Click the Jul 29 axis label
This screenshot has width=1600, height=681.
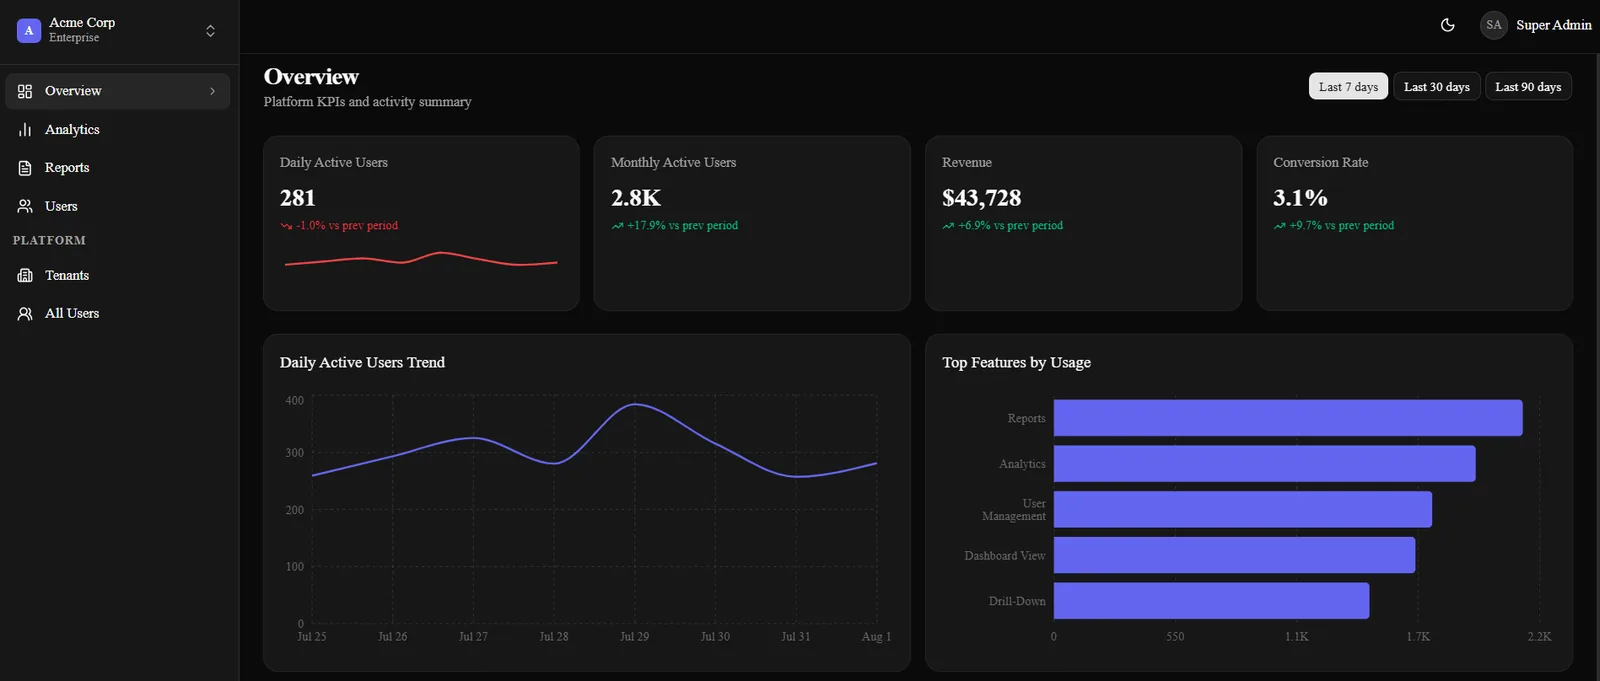click(x=634, y=637)
